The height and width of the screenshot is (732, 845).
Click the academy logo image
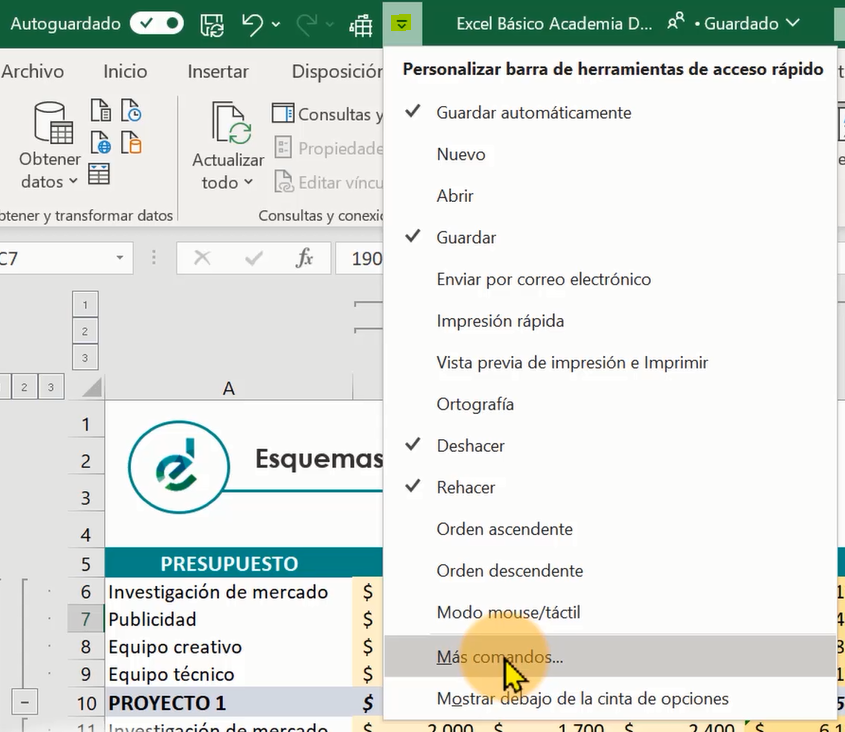[179, 467]
